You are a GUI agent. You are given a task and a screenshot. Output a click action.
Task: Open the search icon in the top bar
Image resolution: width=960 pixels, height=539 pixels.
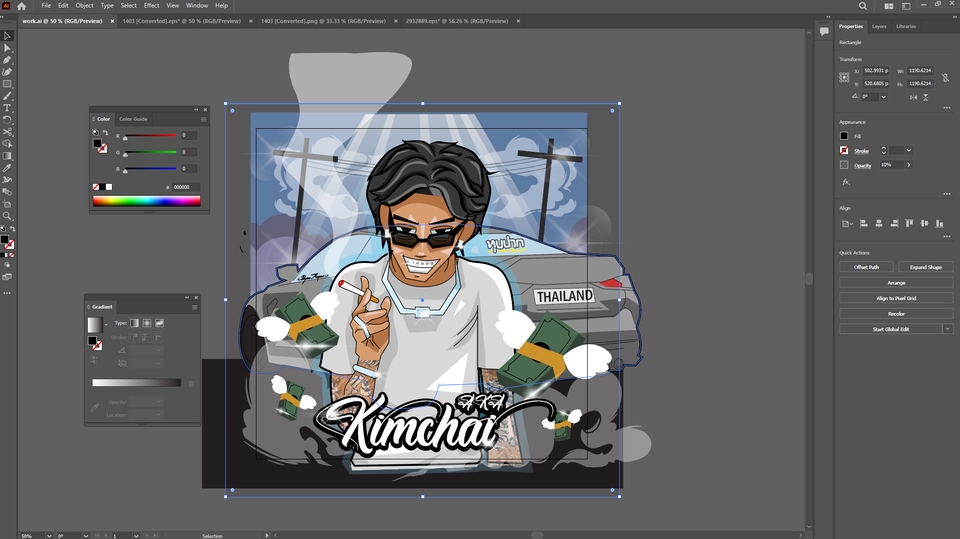click(x=863, y=6)
